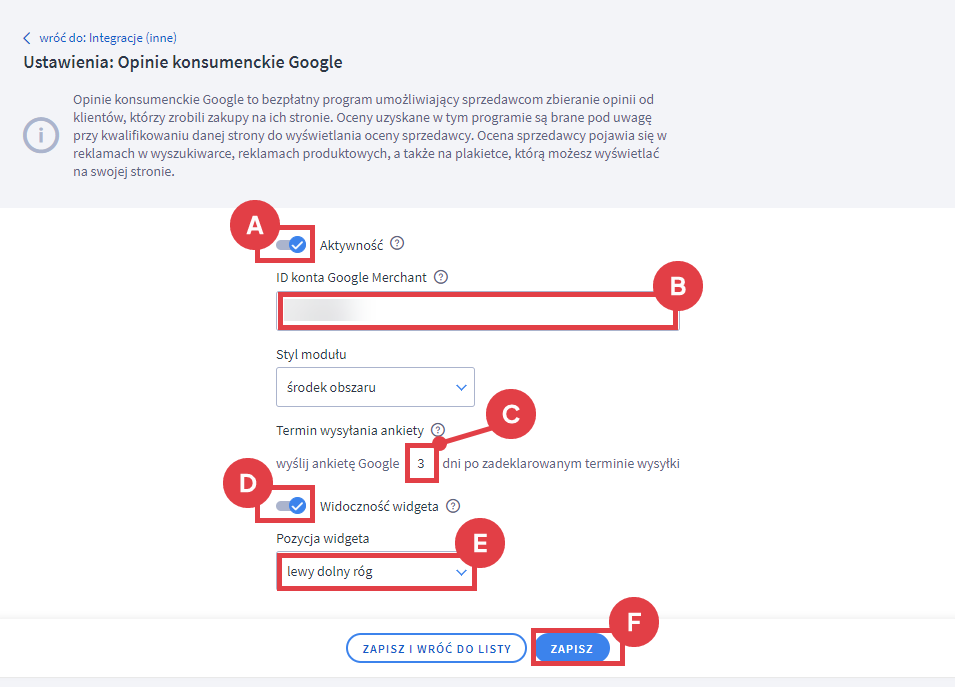Turn off the Widoczność widgeta switch
This screenshot has height=687, width=955.
coord(291,506)
